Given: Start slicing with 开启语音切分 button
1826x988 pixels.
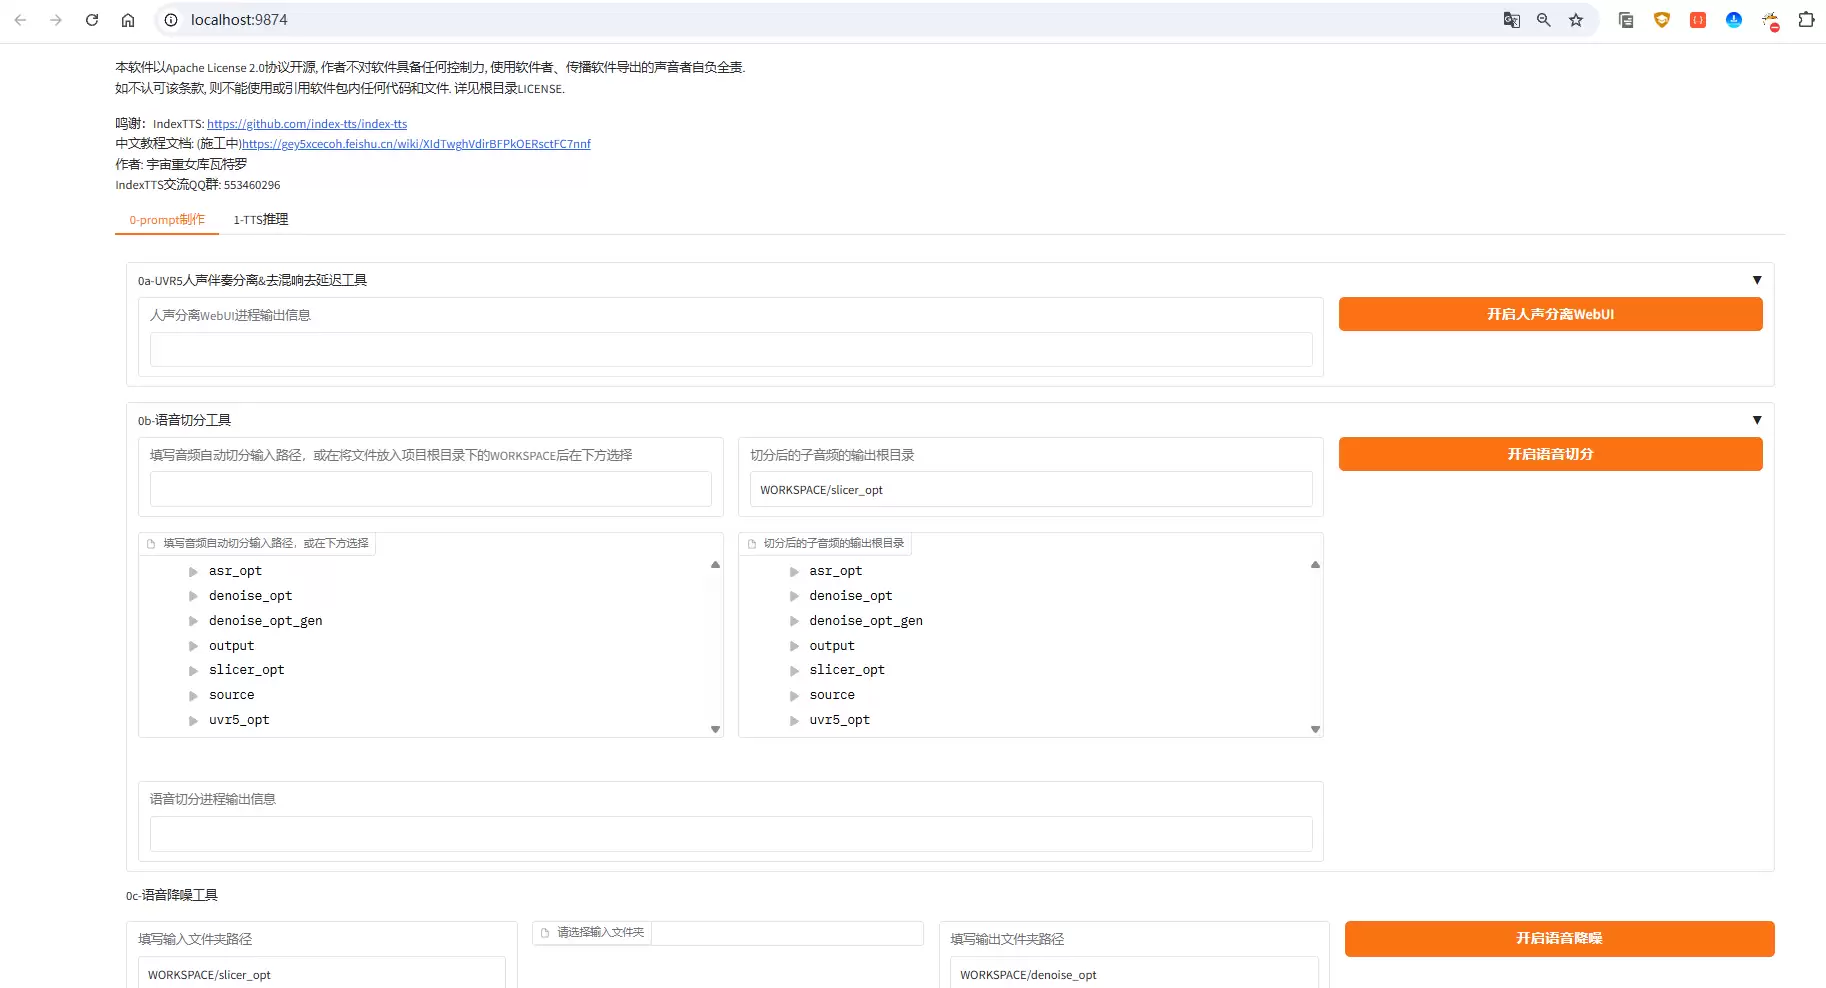Looking at the screenshot, I should click(1550, 454).
